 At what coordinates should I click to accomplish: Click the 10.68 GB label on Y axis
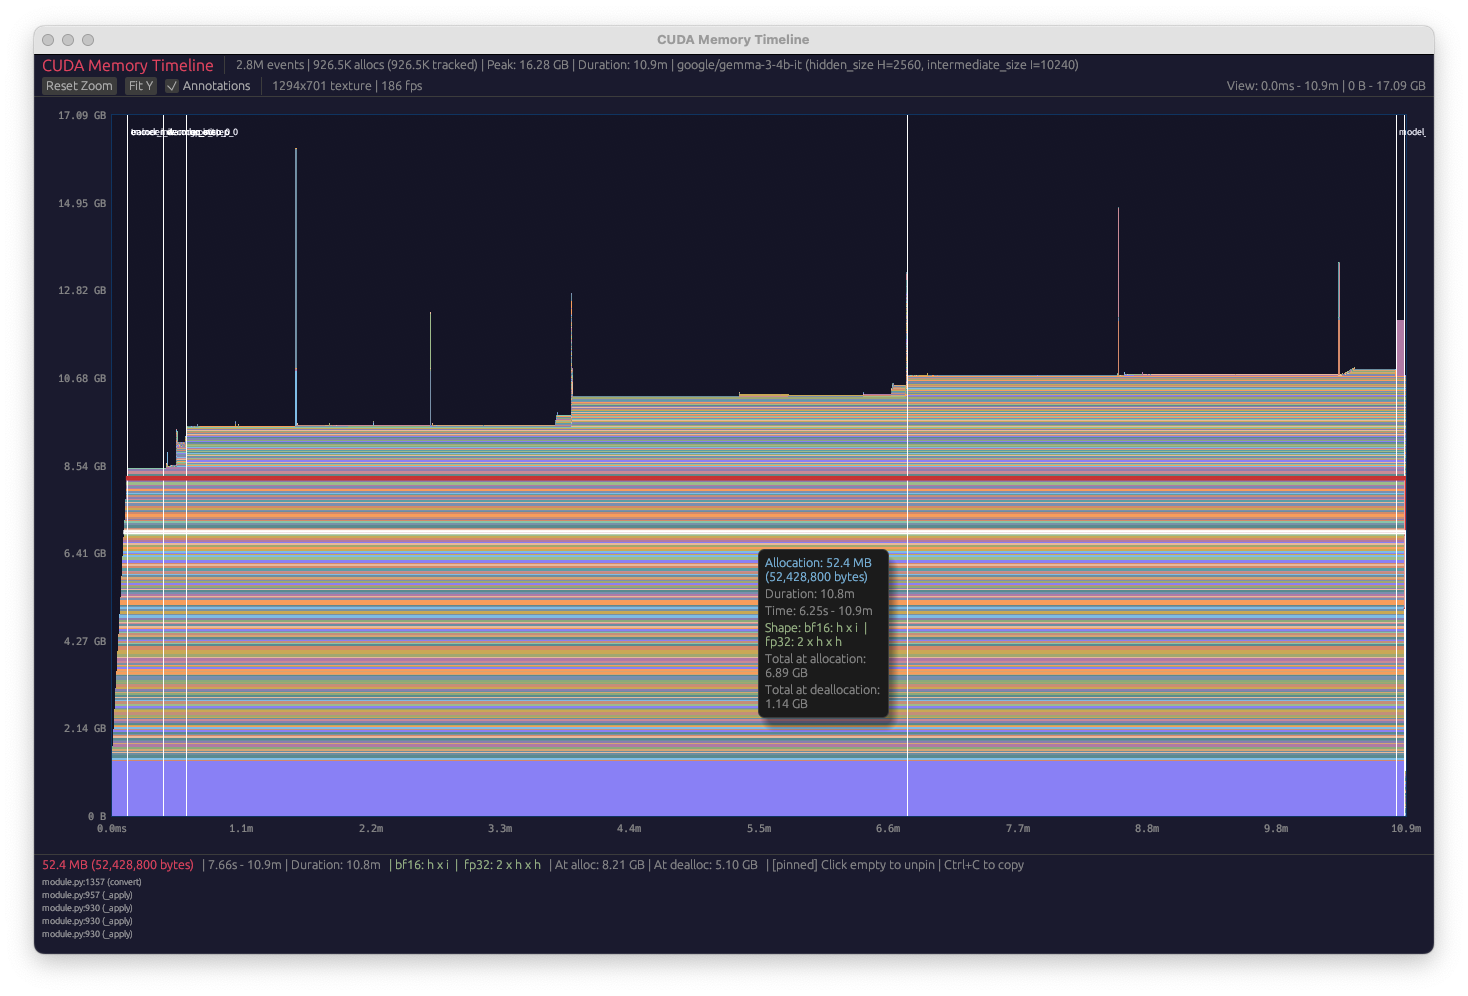tap(82, 378)
